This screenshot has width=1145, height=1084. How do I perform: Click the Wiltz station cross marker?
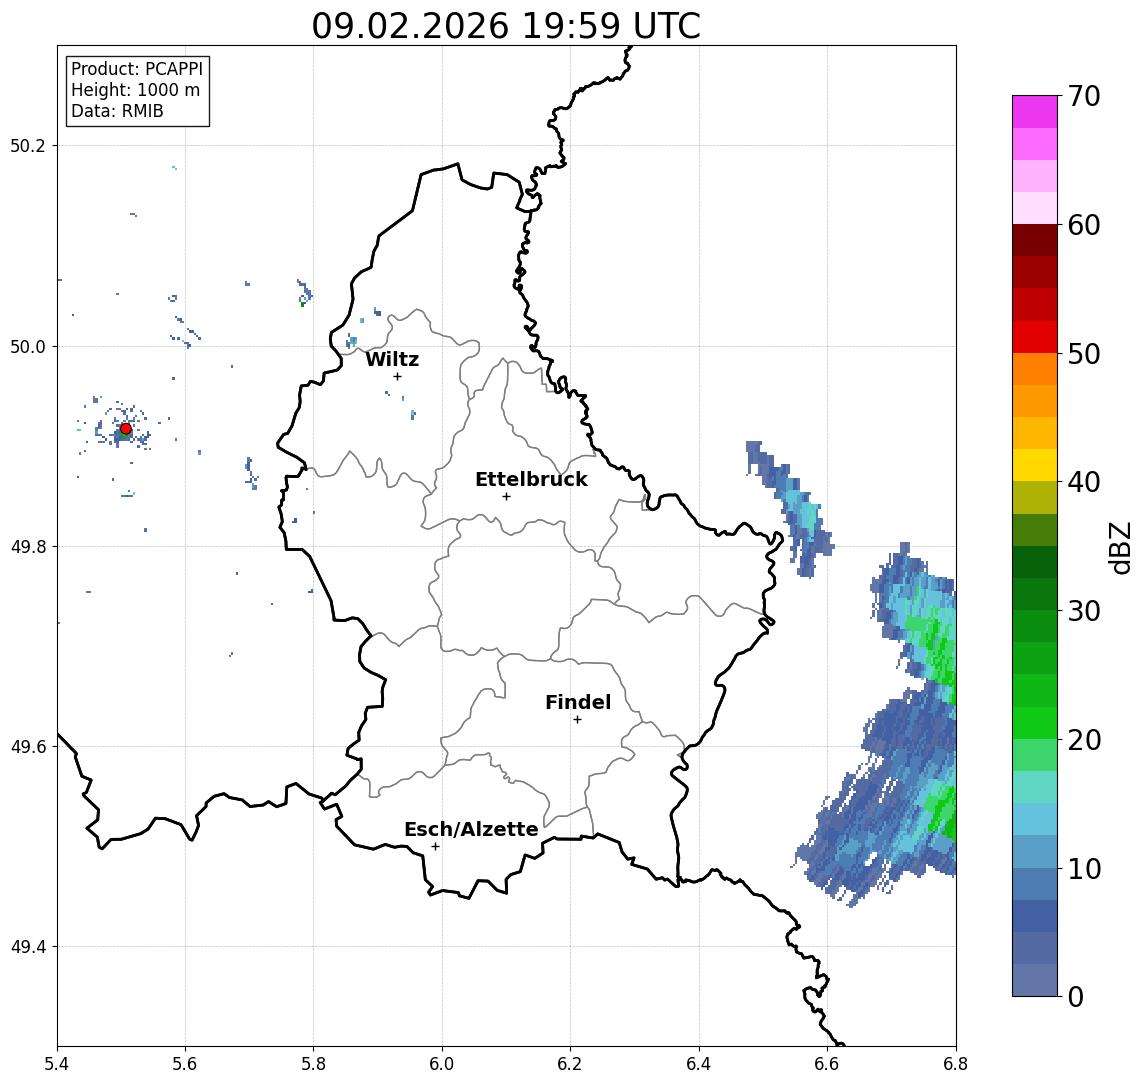397,377
